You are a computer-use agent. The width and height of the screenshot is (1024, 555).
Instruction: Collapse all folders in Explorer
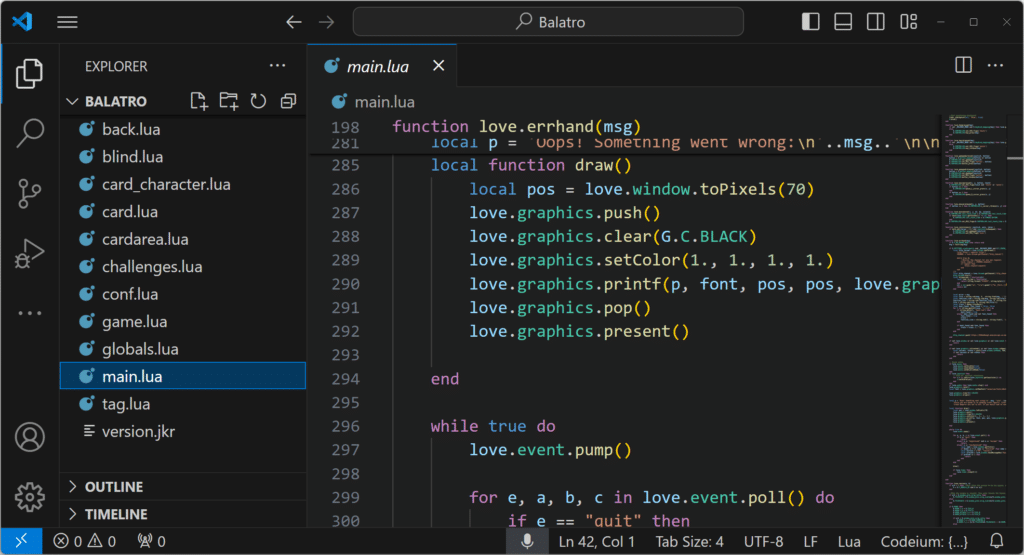pos(288,101)
